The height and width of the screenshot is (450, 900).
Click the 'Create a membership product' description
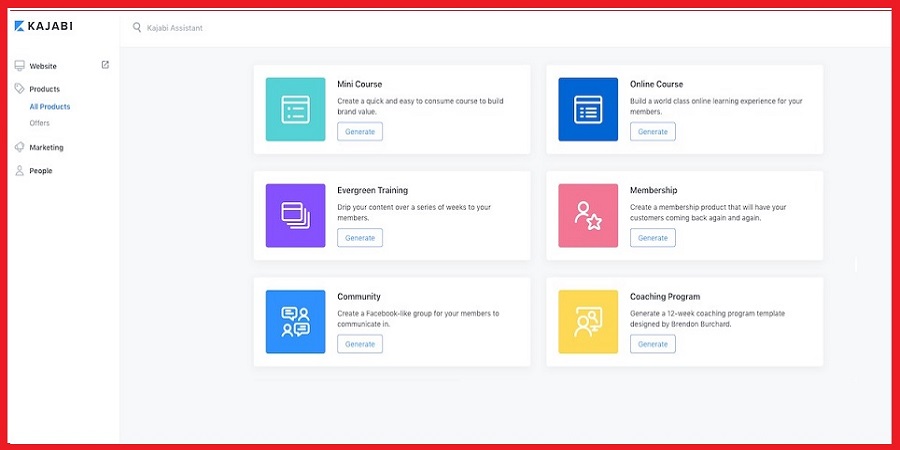708,212
